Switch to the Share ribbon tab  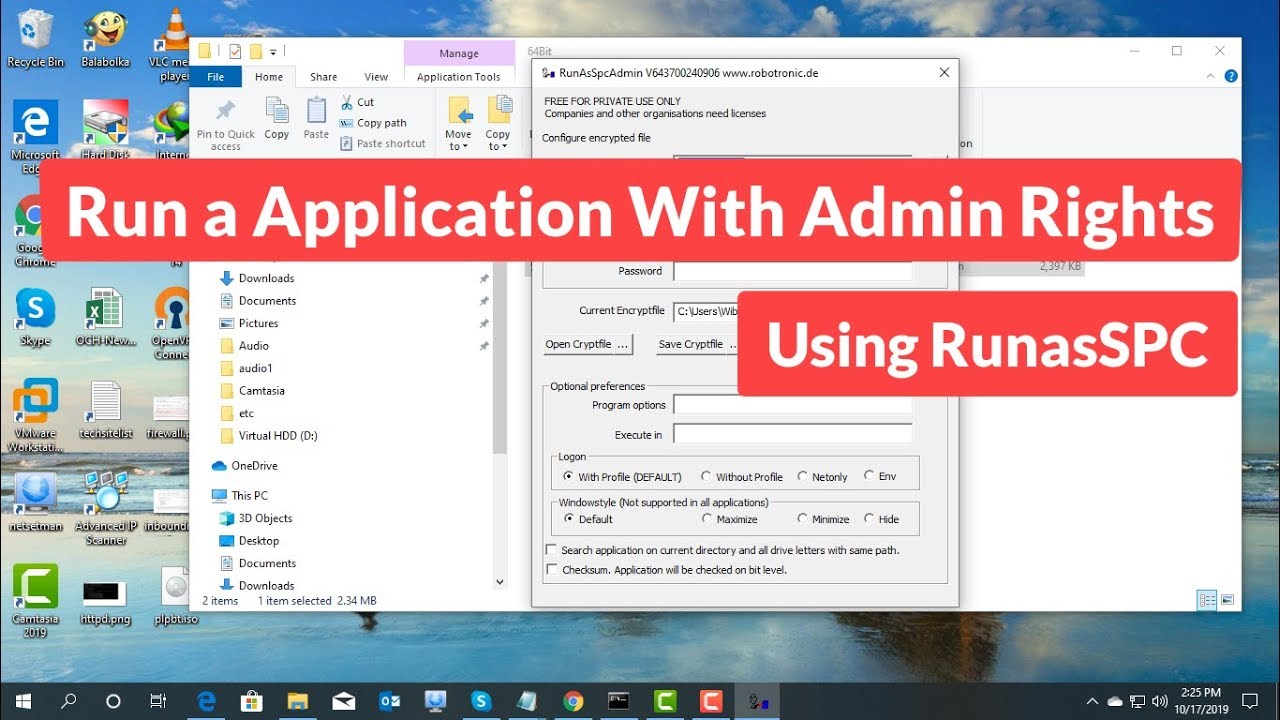pos(323,77)
